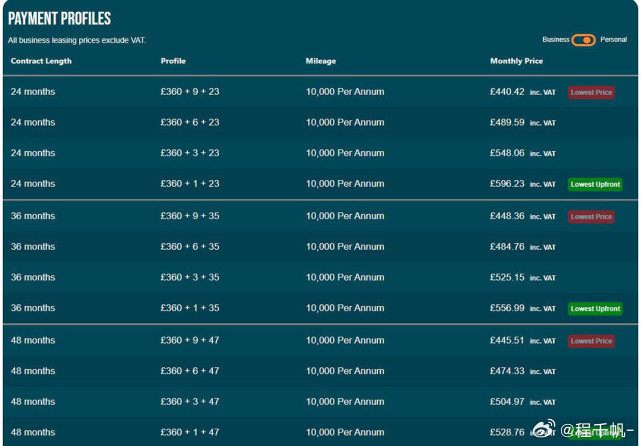The image size is (641, 446).
Task: Click the £548.06 monthly price
Action: (507, 153)
